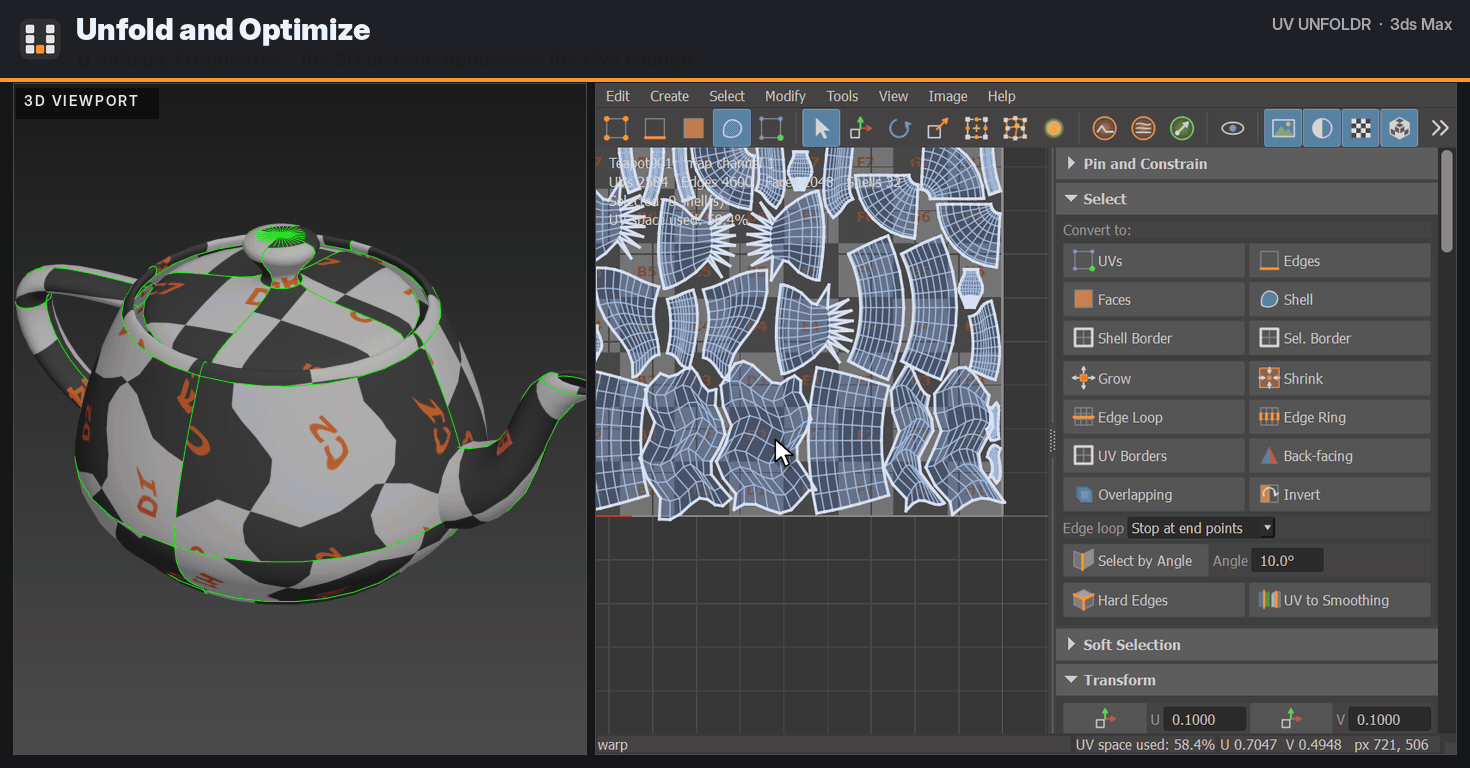
Task: Activate the Rotate tool
Action: [x=899, y=128]
